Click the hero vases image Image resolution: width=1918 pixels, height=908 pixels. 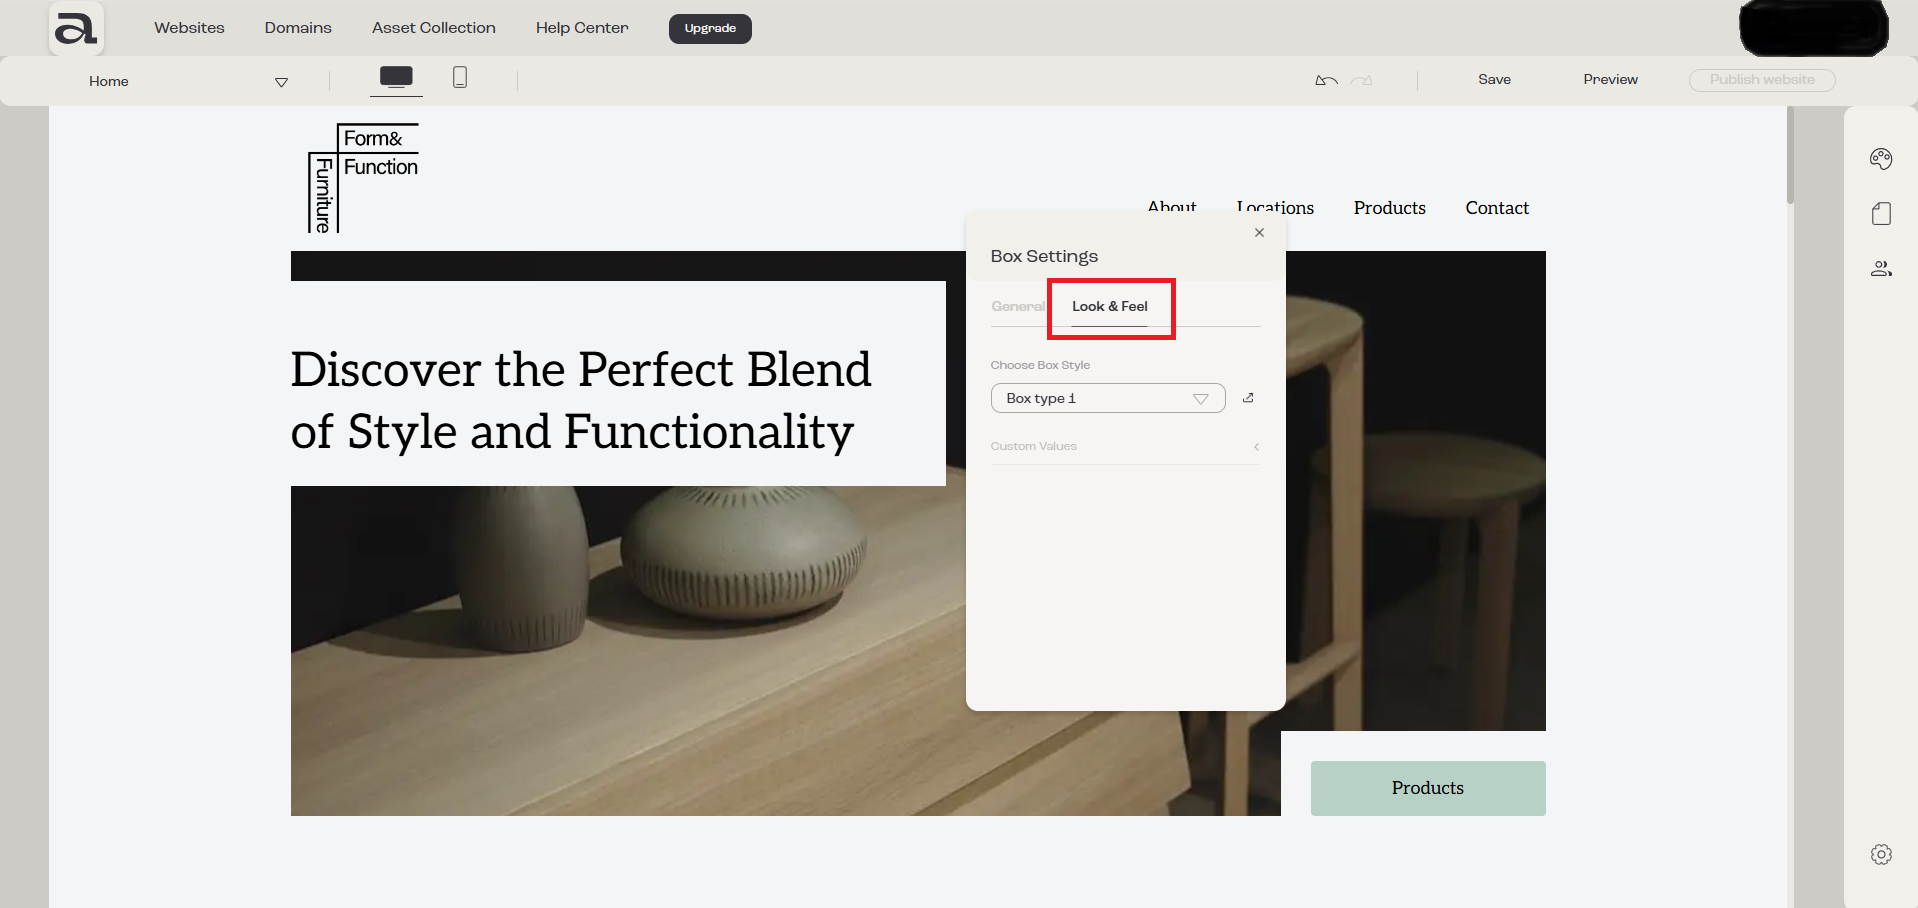point(628,650)
